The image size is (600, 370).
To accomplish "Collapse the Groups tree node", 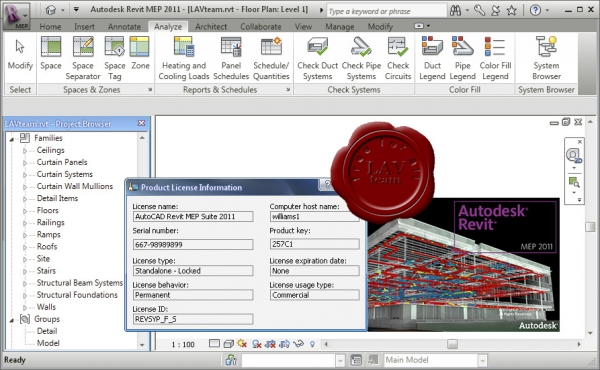I will [x=12, y=320].
